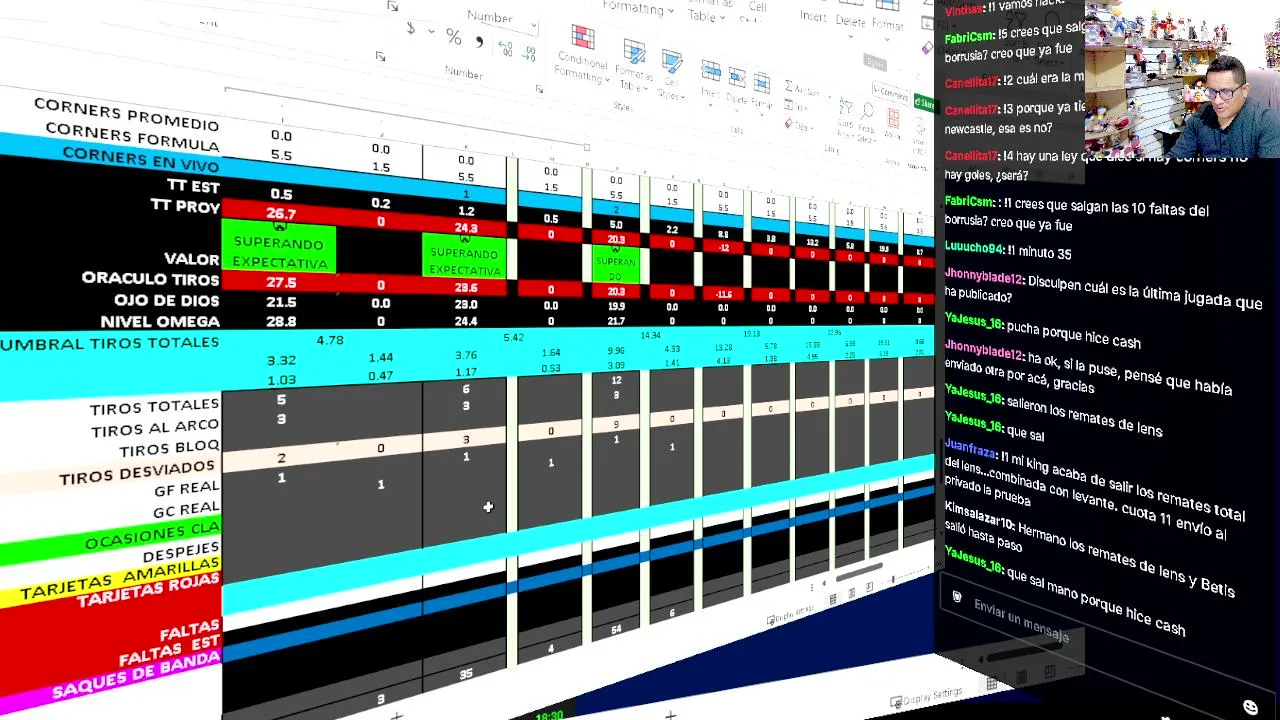Select the 'NIVEL OMEGA' row label
Screen dimensions: 1280x720
pos(160,322)
